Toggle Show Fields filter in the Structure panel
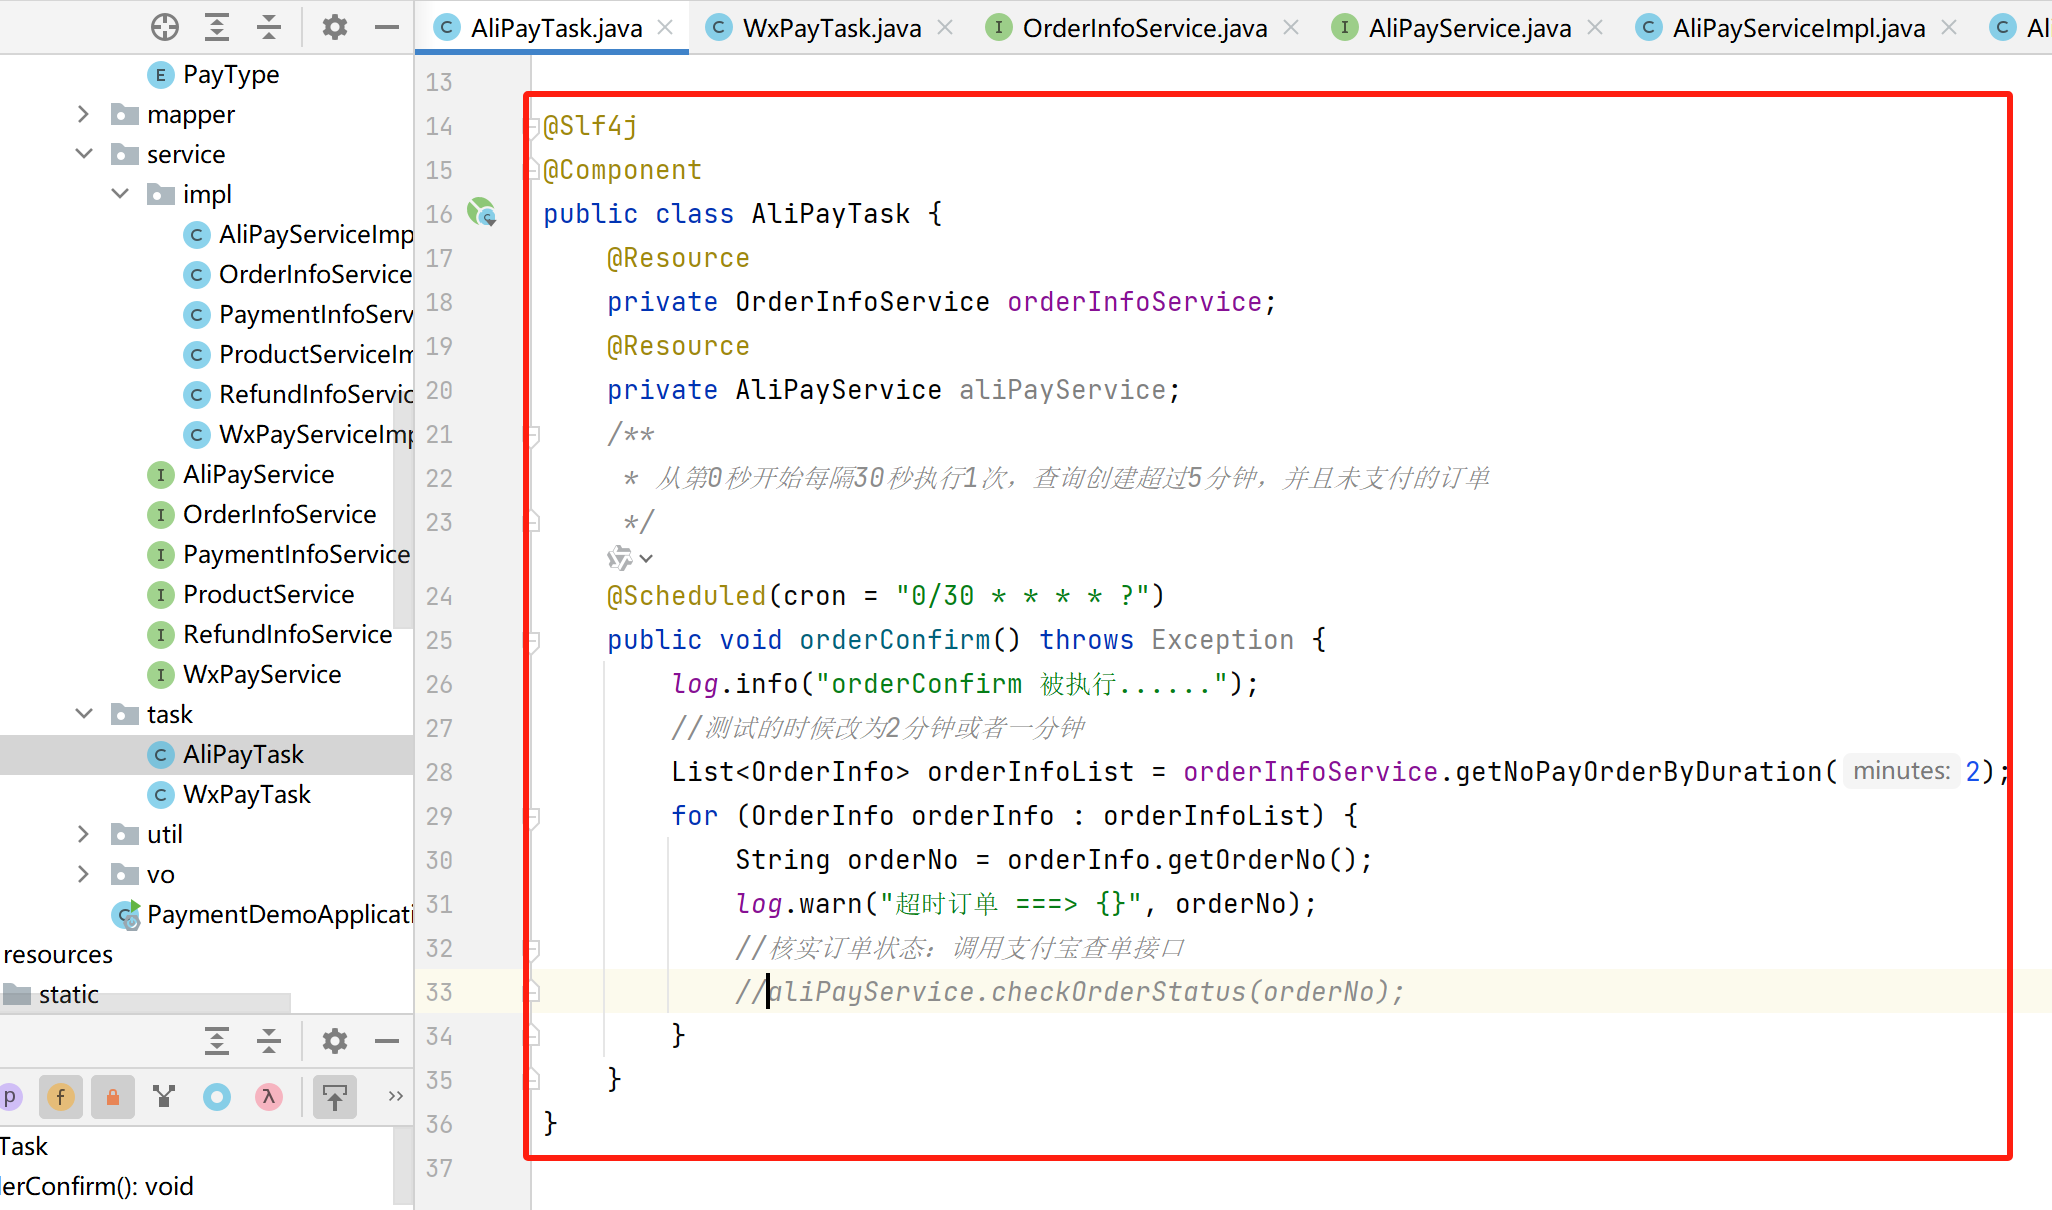Viewport: 2052px width, 1210px height. point(61,1097)
